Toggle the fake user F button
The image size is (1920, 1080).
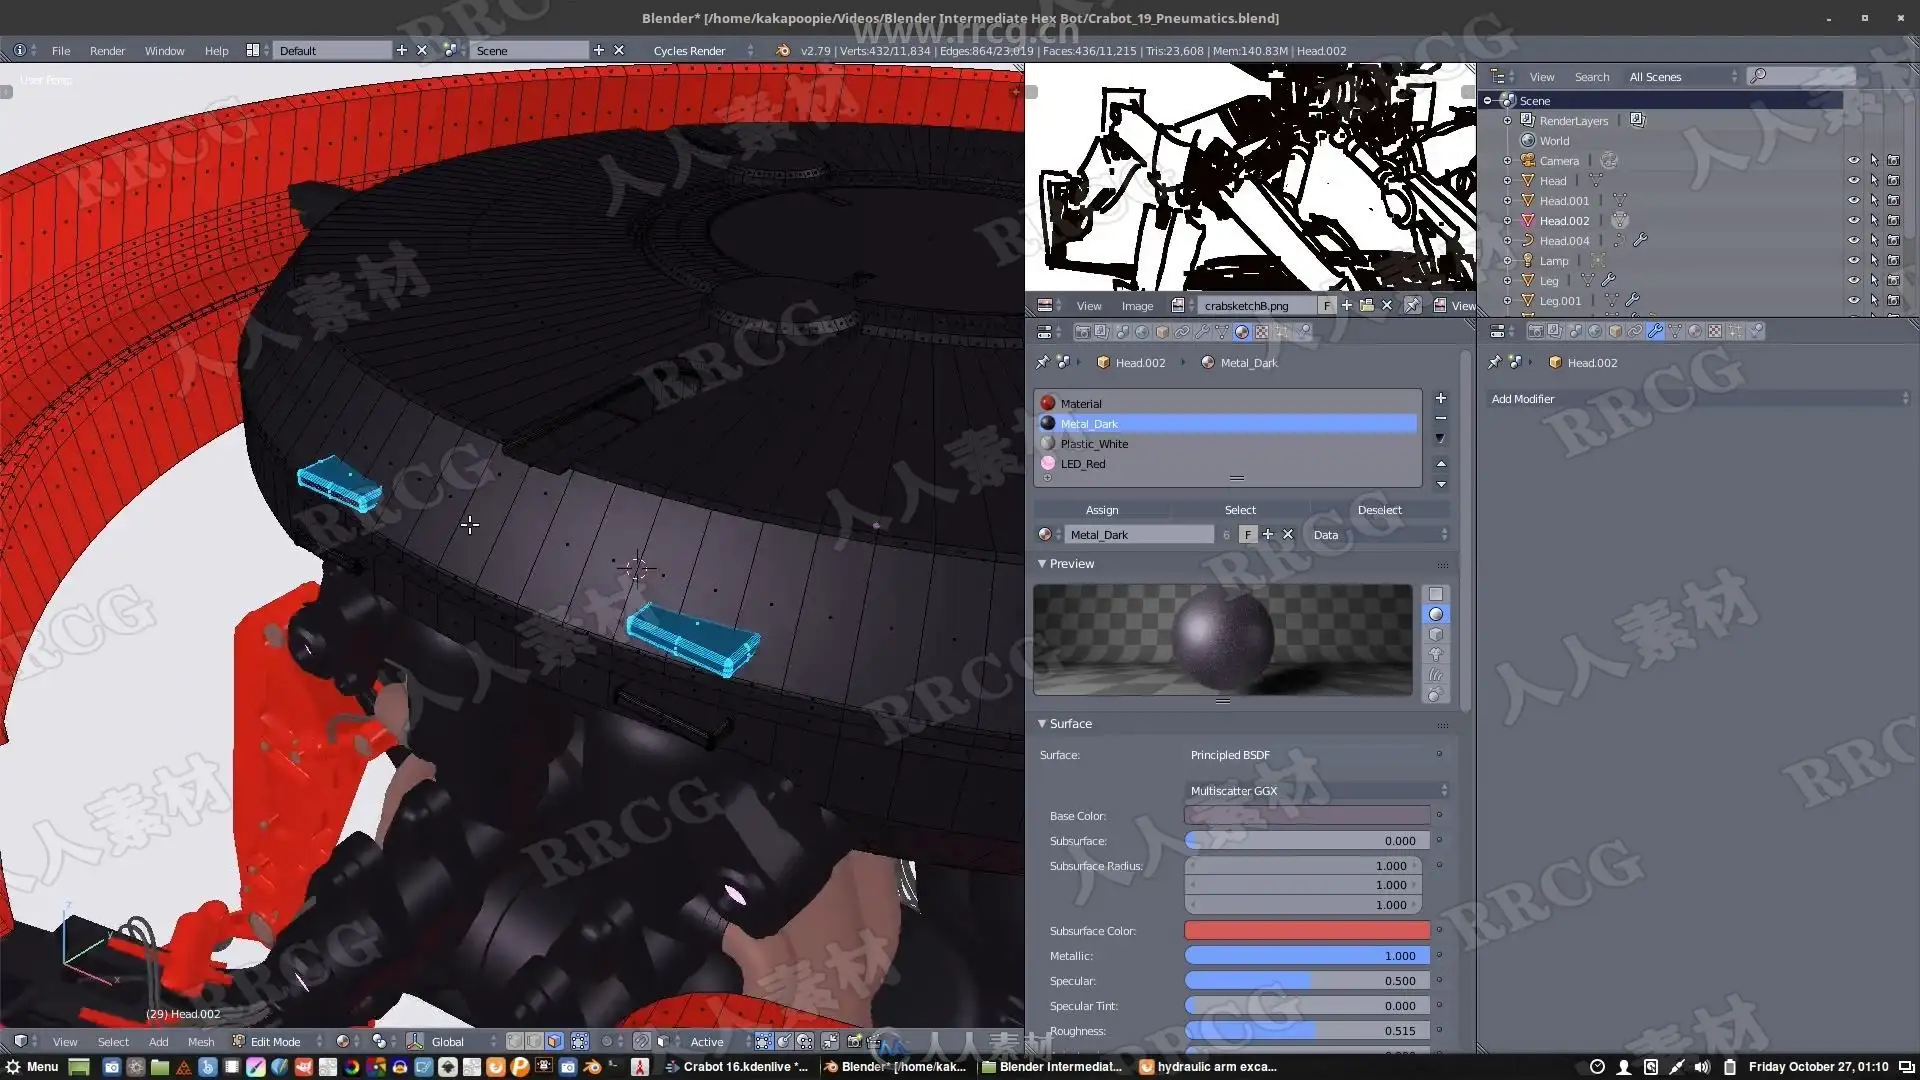[x=1247, y=535]
